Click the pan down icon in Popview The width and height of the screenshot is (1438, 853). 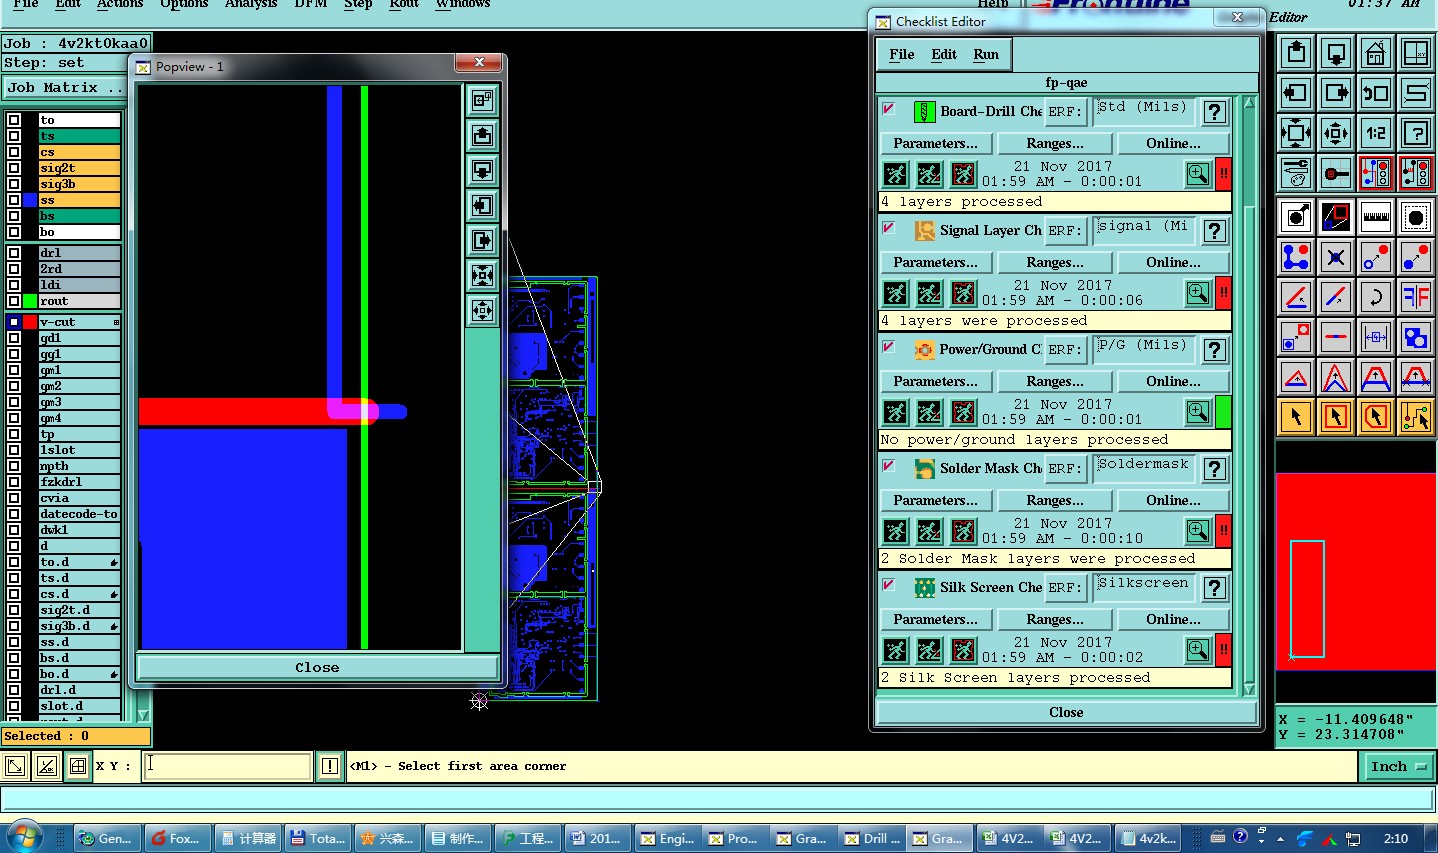(x=482, y=171)
